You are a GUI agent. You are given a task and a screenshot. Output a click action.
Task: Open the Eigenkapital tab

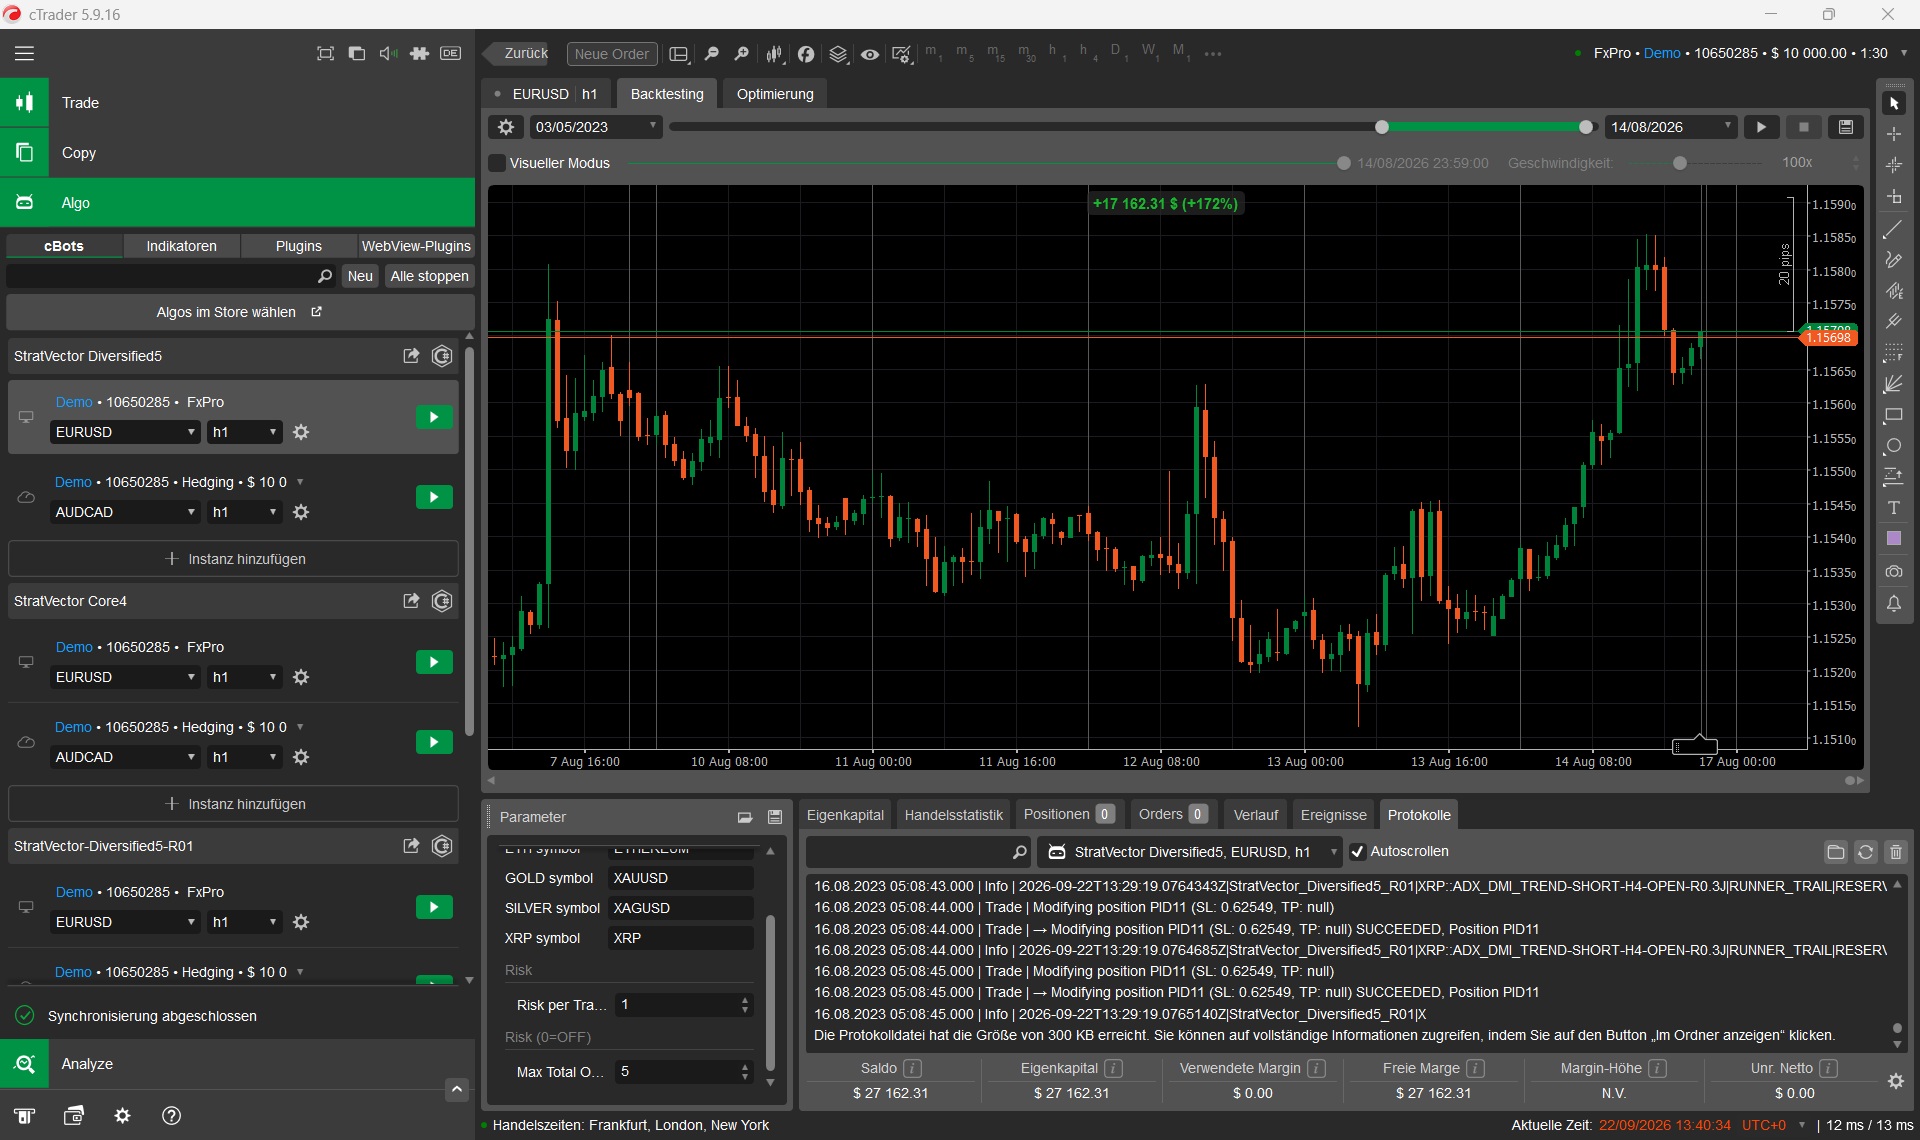point(845,815)
